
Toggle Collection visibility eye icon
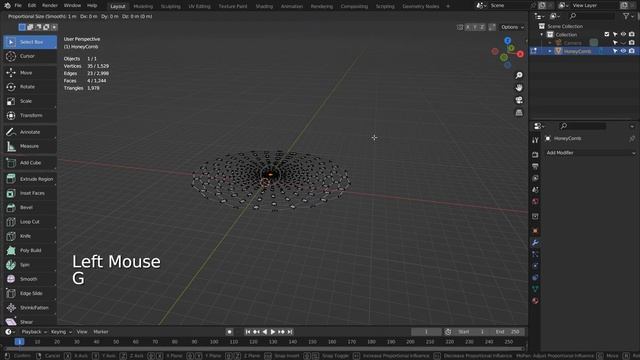coord(623,34)
